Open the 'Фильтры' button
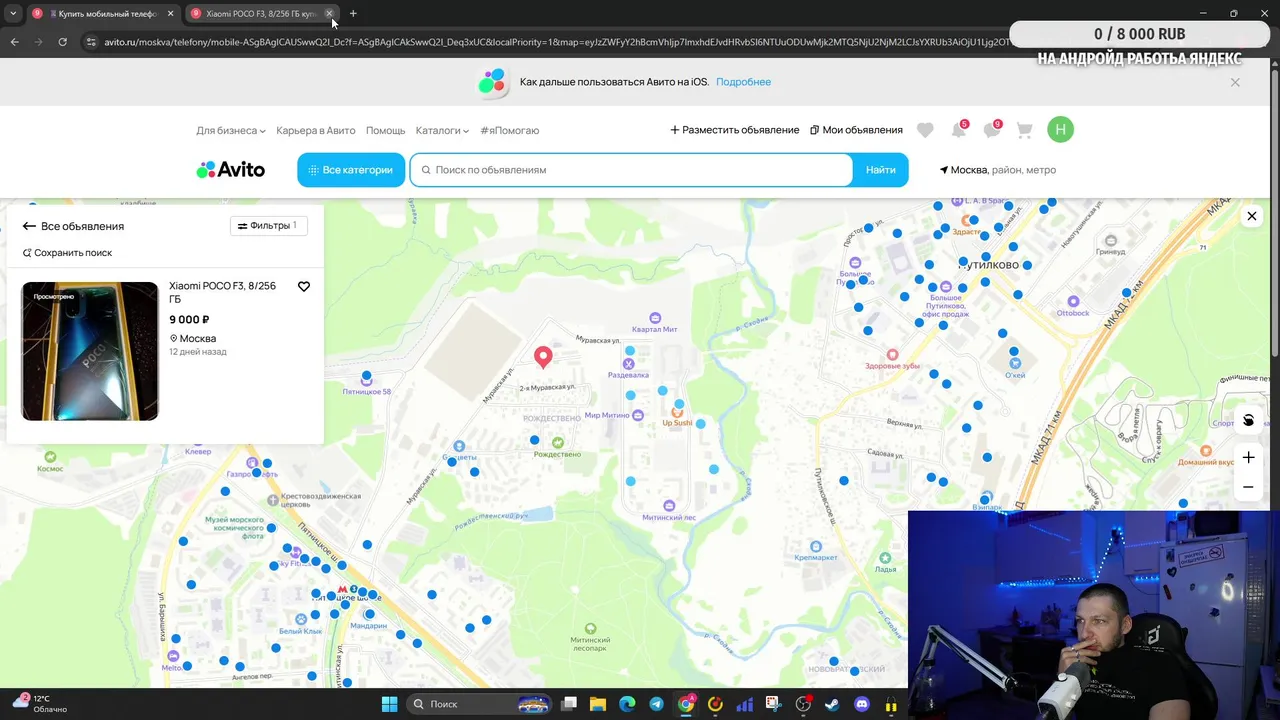This screenshot has width=1280, height=720. (x=269, y=226)
